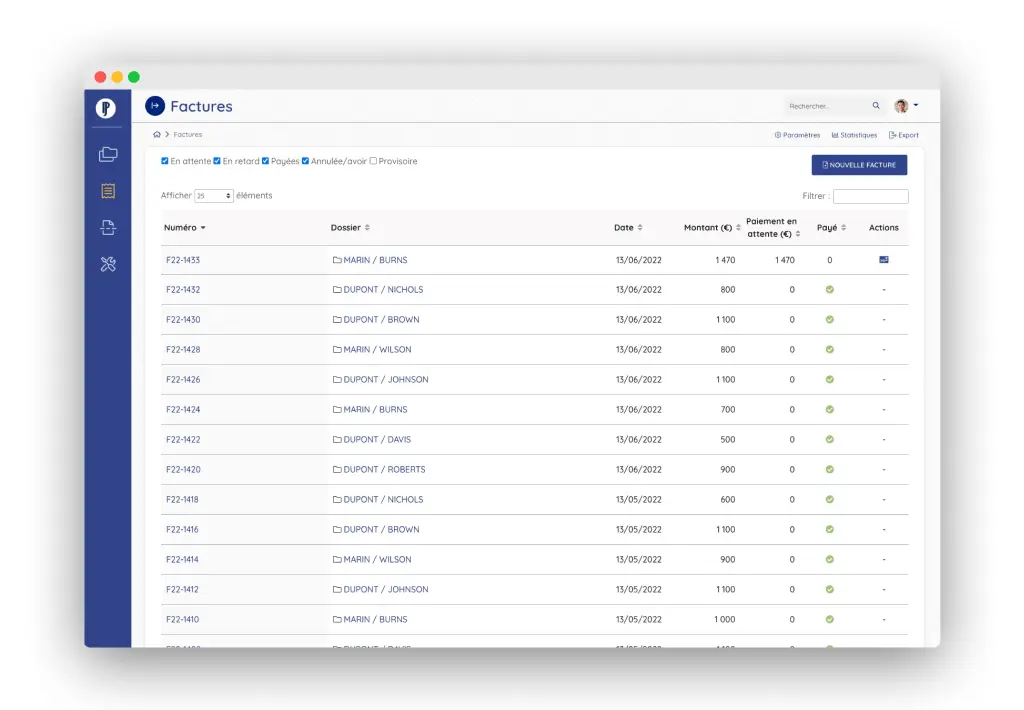This screenshot has height=710, width=1024.
Task: Sort table by Numéro column
Action: tap(184, 228)
